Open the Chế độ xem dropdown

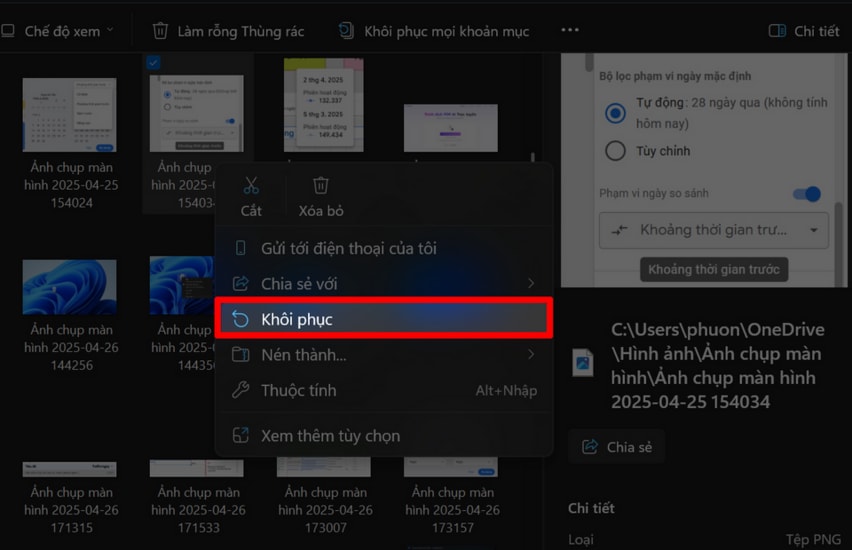click(x=58, y=31)
